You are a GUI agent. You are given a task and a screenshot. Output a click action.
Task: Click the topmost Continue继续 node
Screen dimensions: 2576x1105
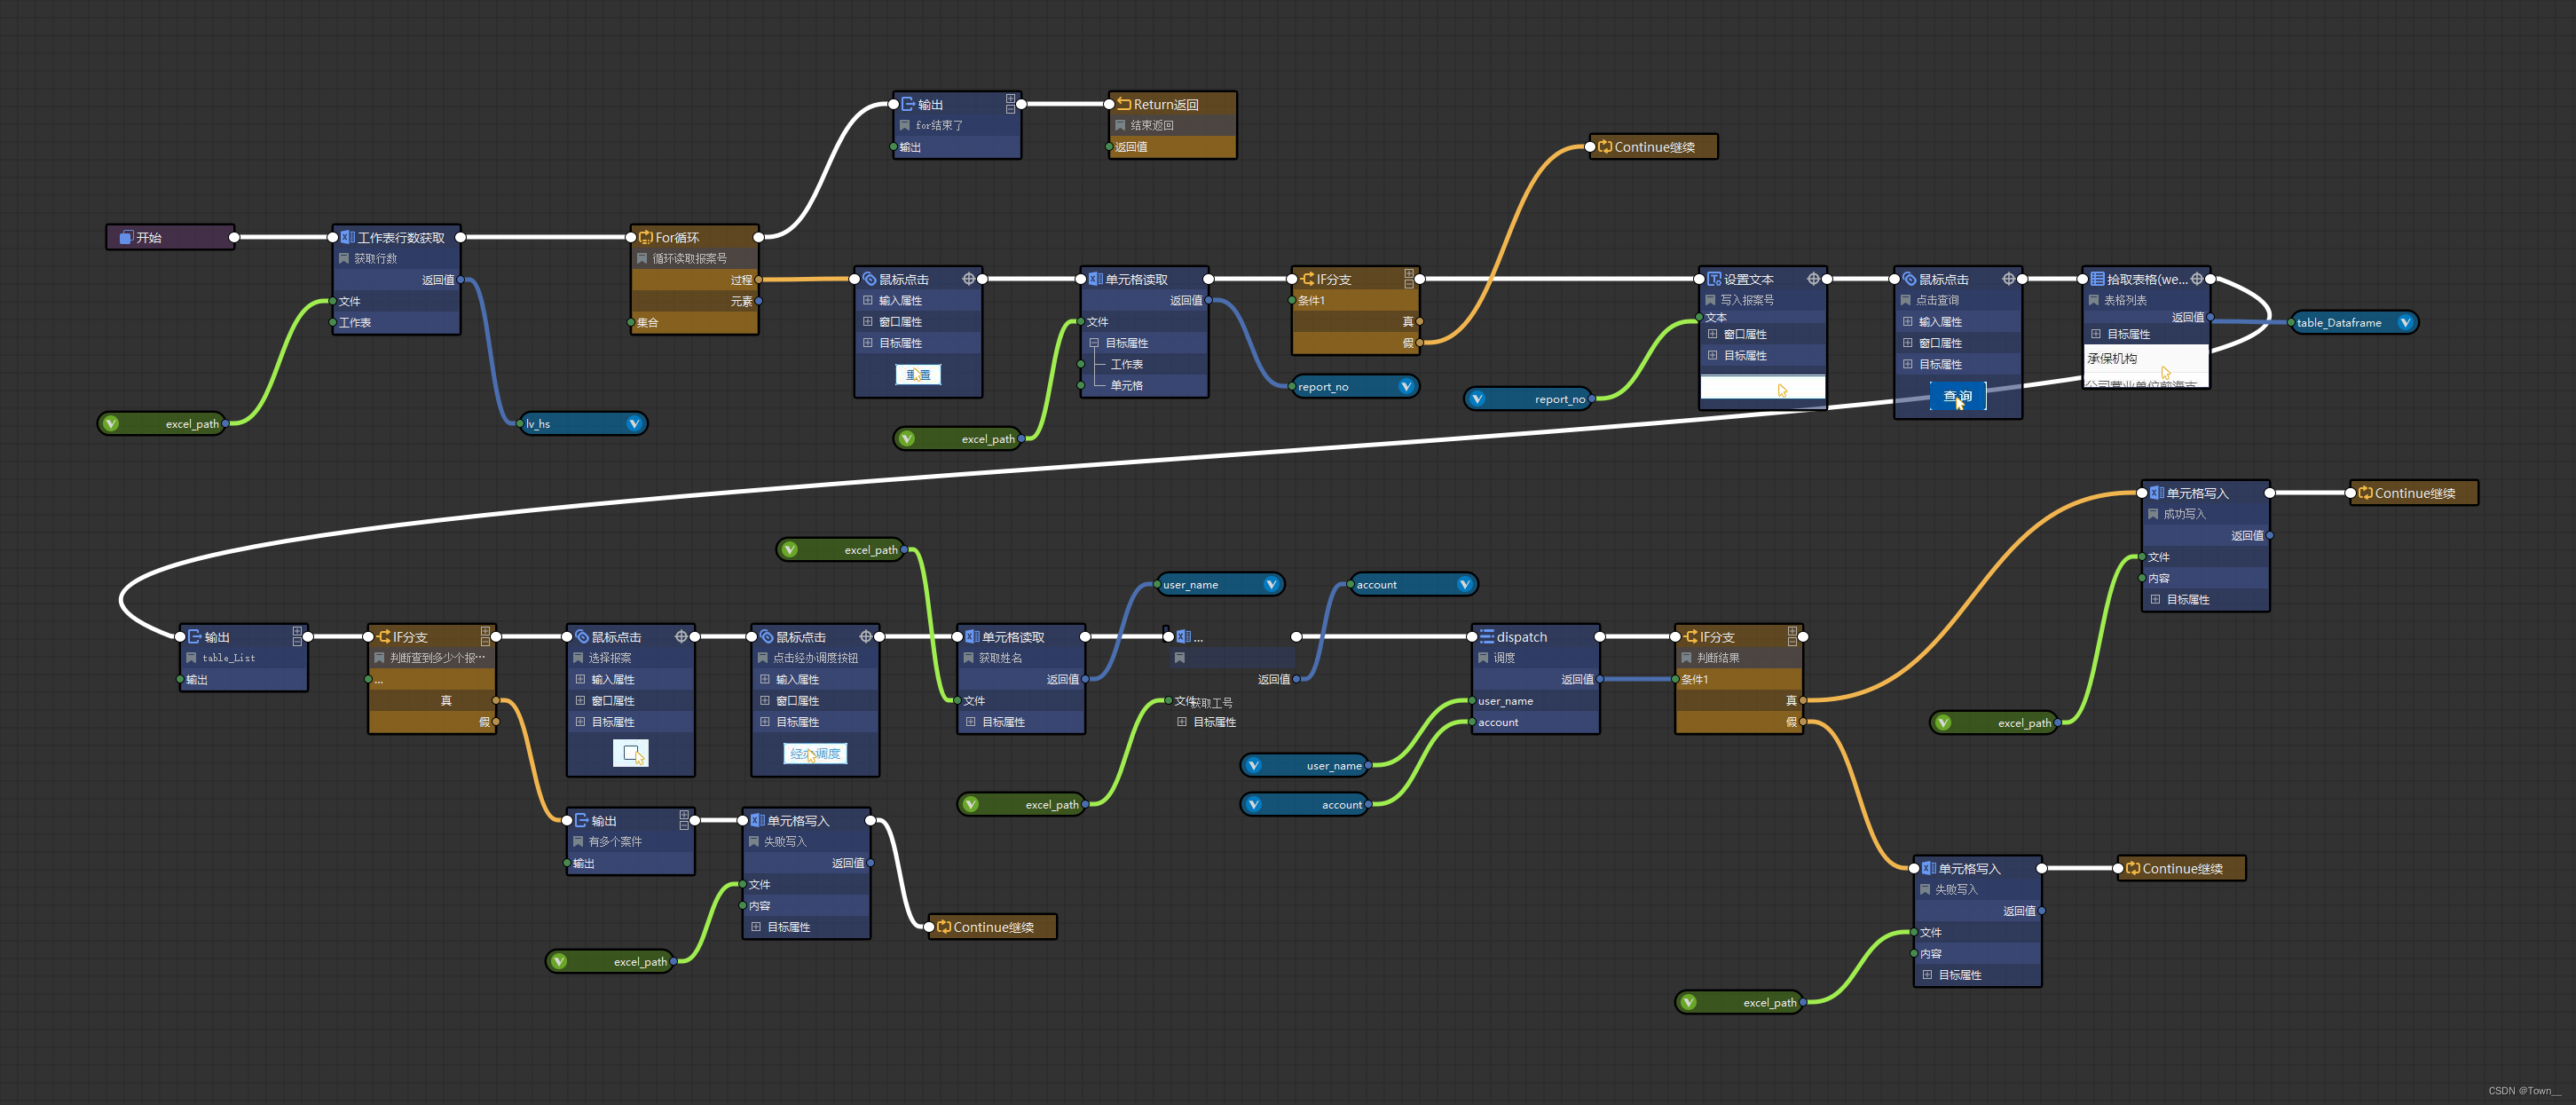point(1653,147)
